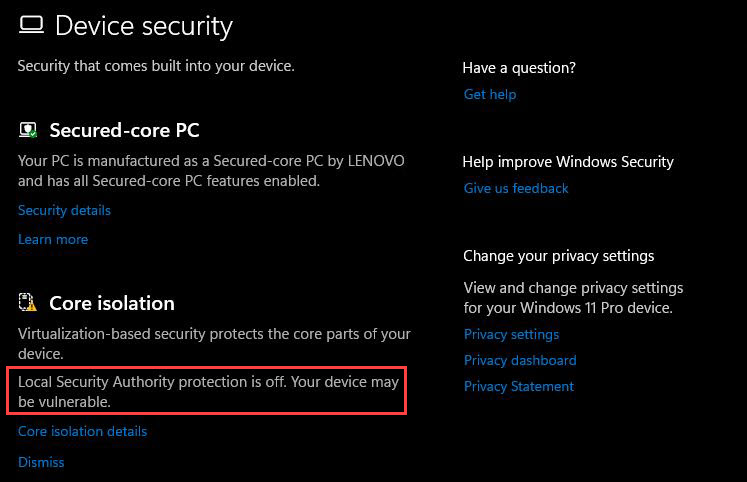The height and width of the screenshot is (482, 747).
Task: Open the Security details link
Action: [64, 211]
